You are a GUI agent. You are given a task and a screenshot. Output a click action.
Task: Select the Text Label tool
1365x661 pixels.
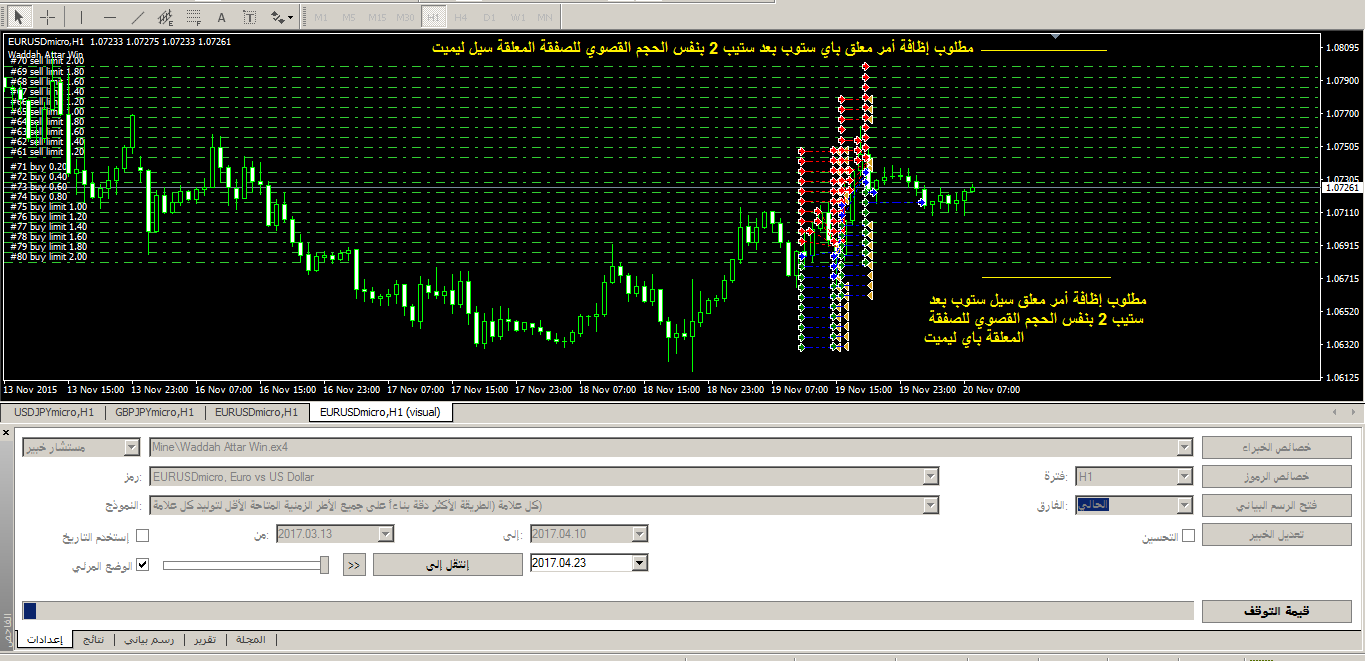click(x=249, y=17)
